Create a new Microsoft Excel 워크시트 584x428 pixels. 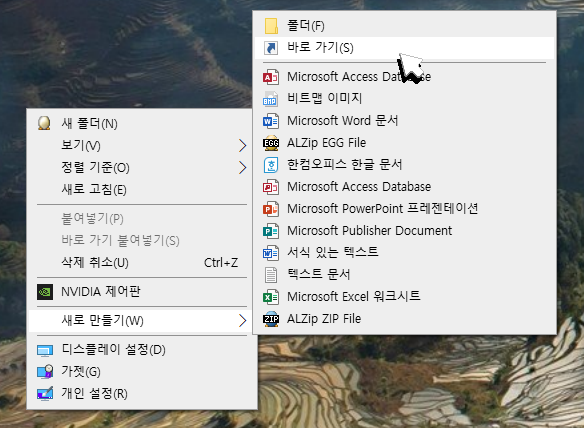404,297
